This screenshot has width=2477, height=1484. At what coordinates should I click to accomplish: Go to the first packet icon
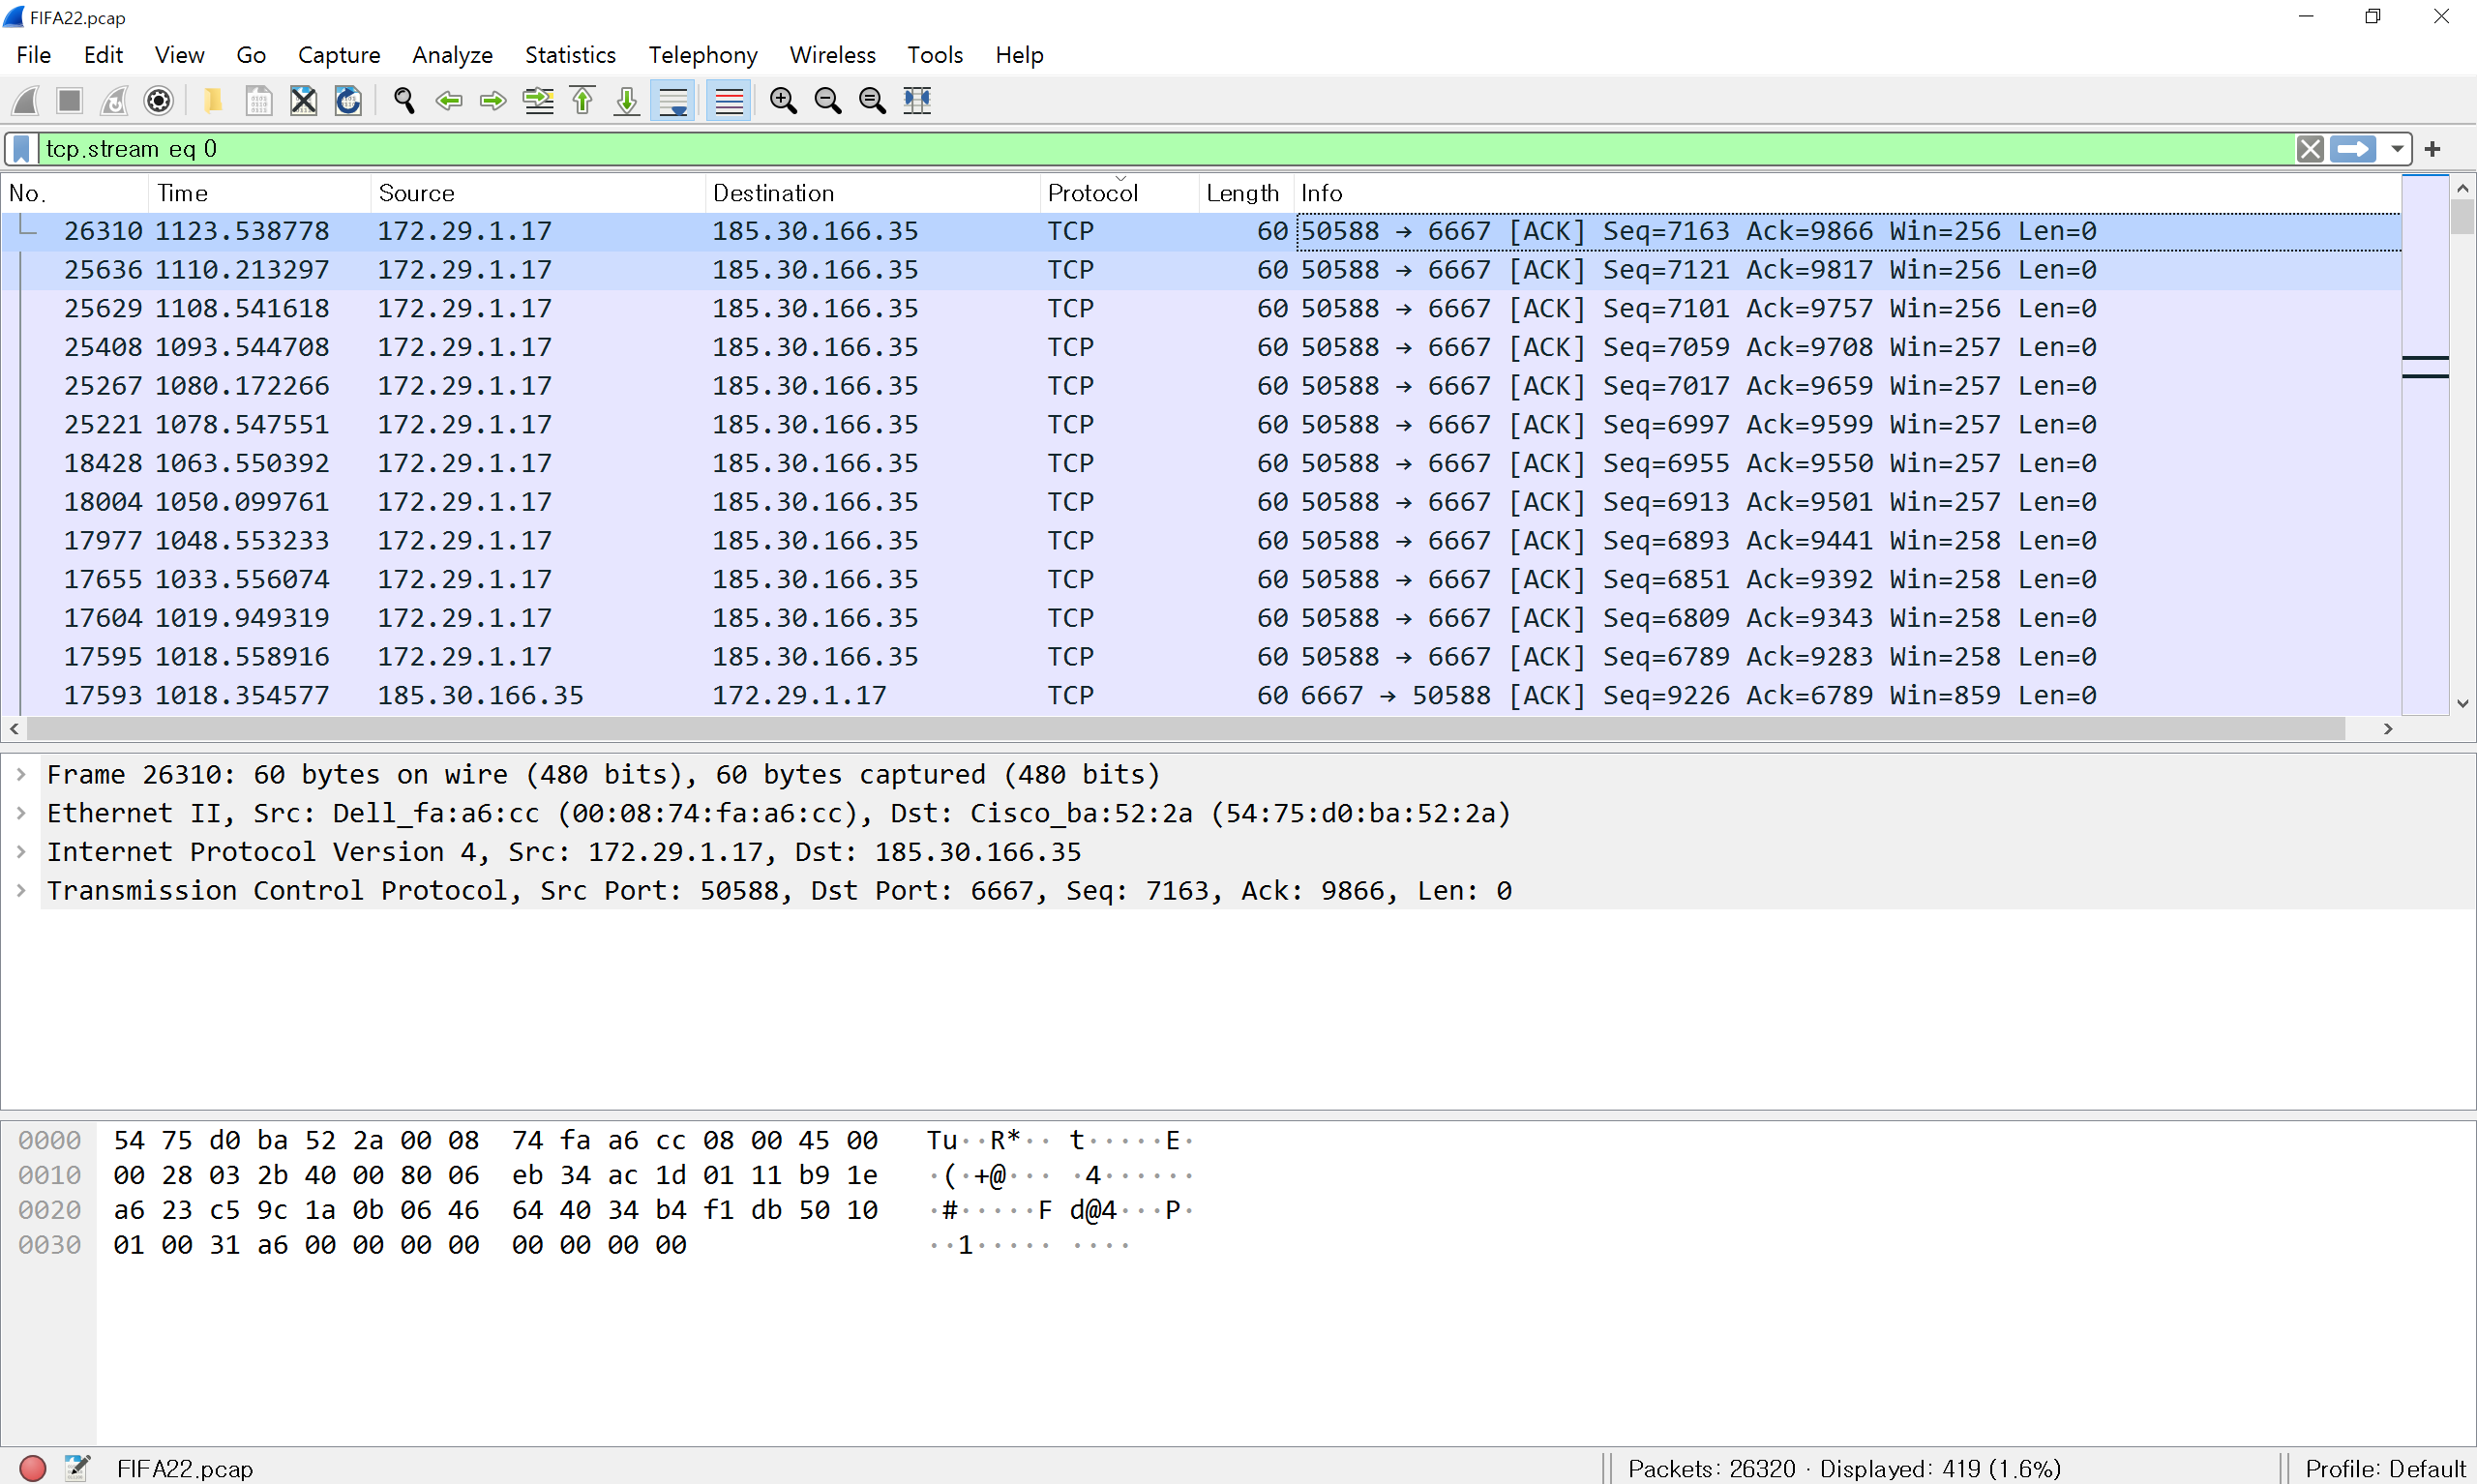pyautogui.click(x=583, y=101)
